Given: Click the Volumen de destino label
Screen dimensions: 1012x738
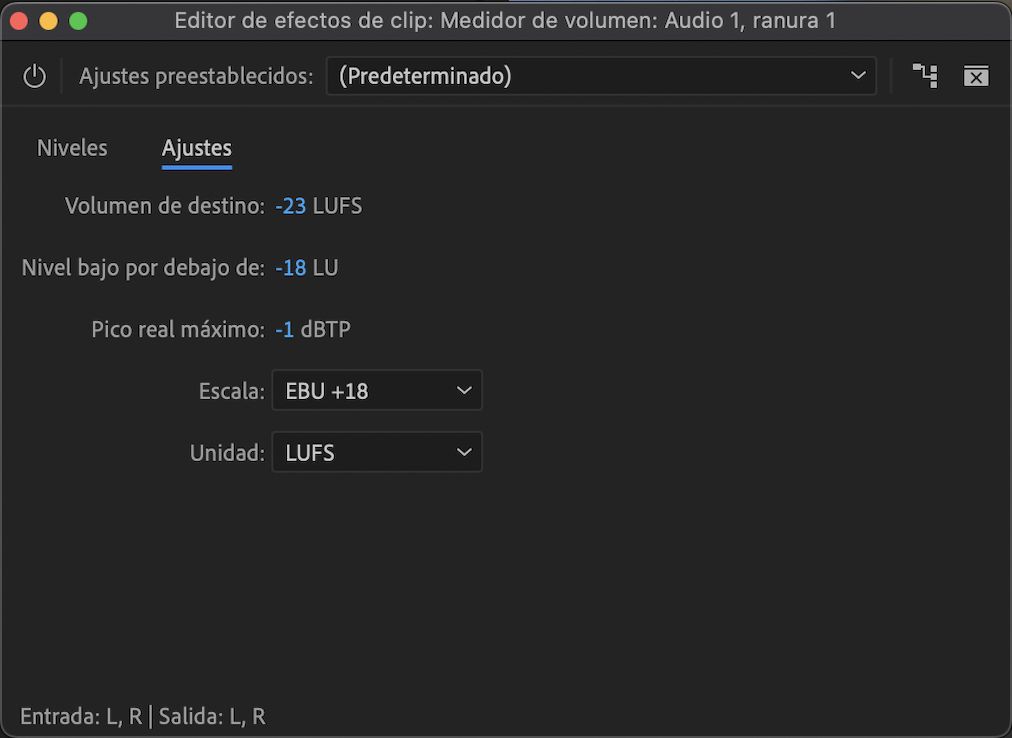Looking at the screenshot, I should pos(163,205).
